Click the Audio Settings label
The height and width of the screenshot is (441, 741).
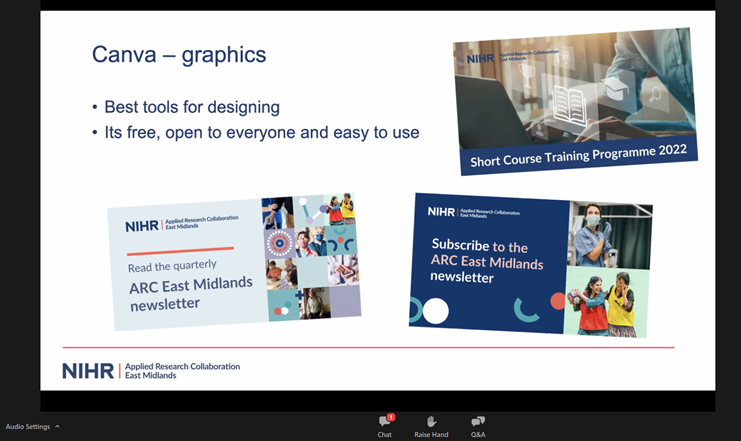[x=28, y=426]
